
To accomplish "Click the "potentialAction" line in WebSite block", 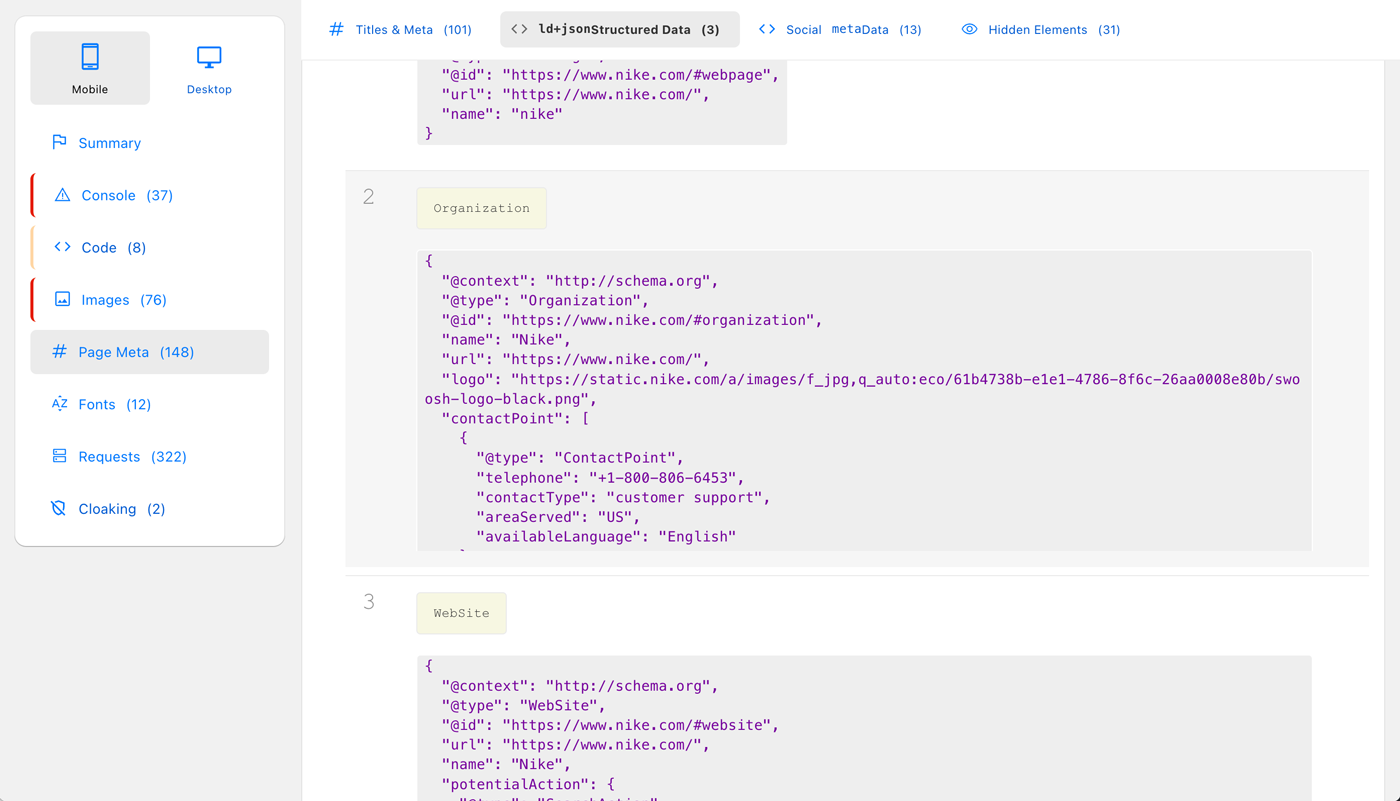I will tap(528, 784).
